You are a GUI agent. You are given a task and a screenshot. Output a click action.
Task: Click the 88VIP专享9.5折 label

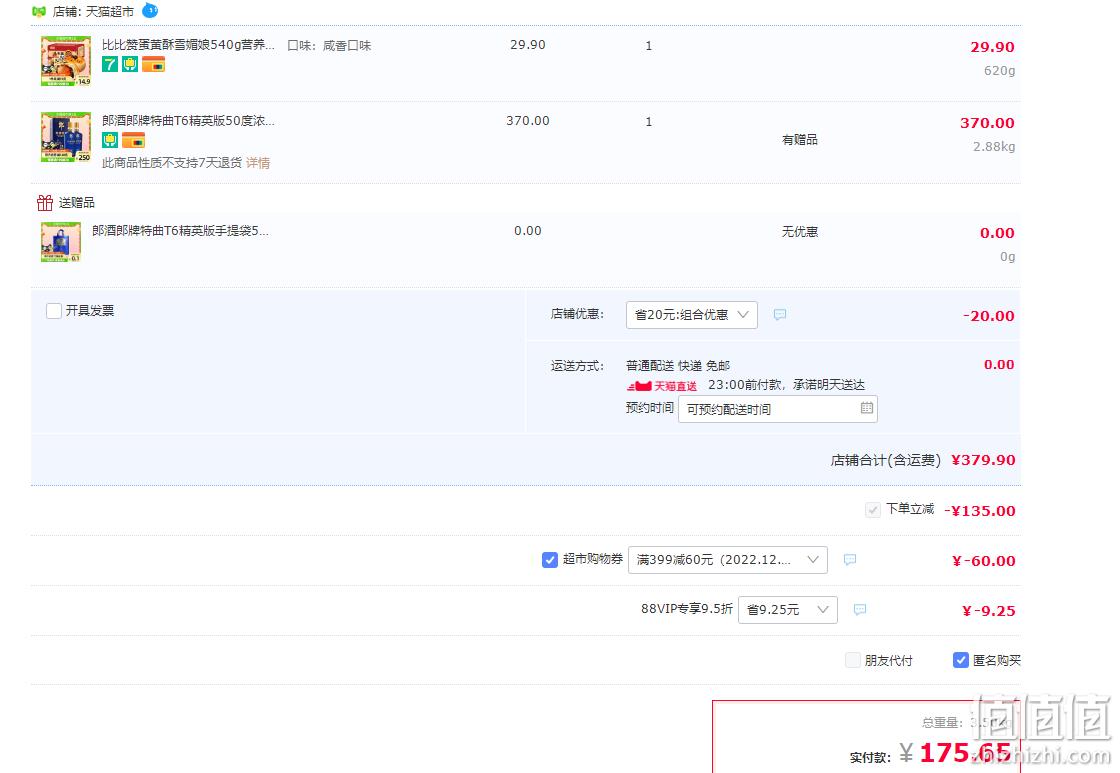pyautogui.click(x=686, y=609)
